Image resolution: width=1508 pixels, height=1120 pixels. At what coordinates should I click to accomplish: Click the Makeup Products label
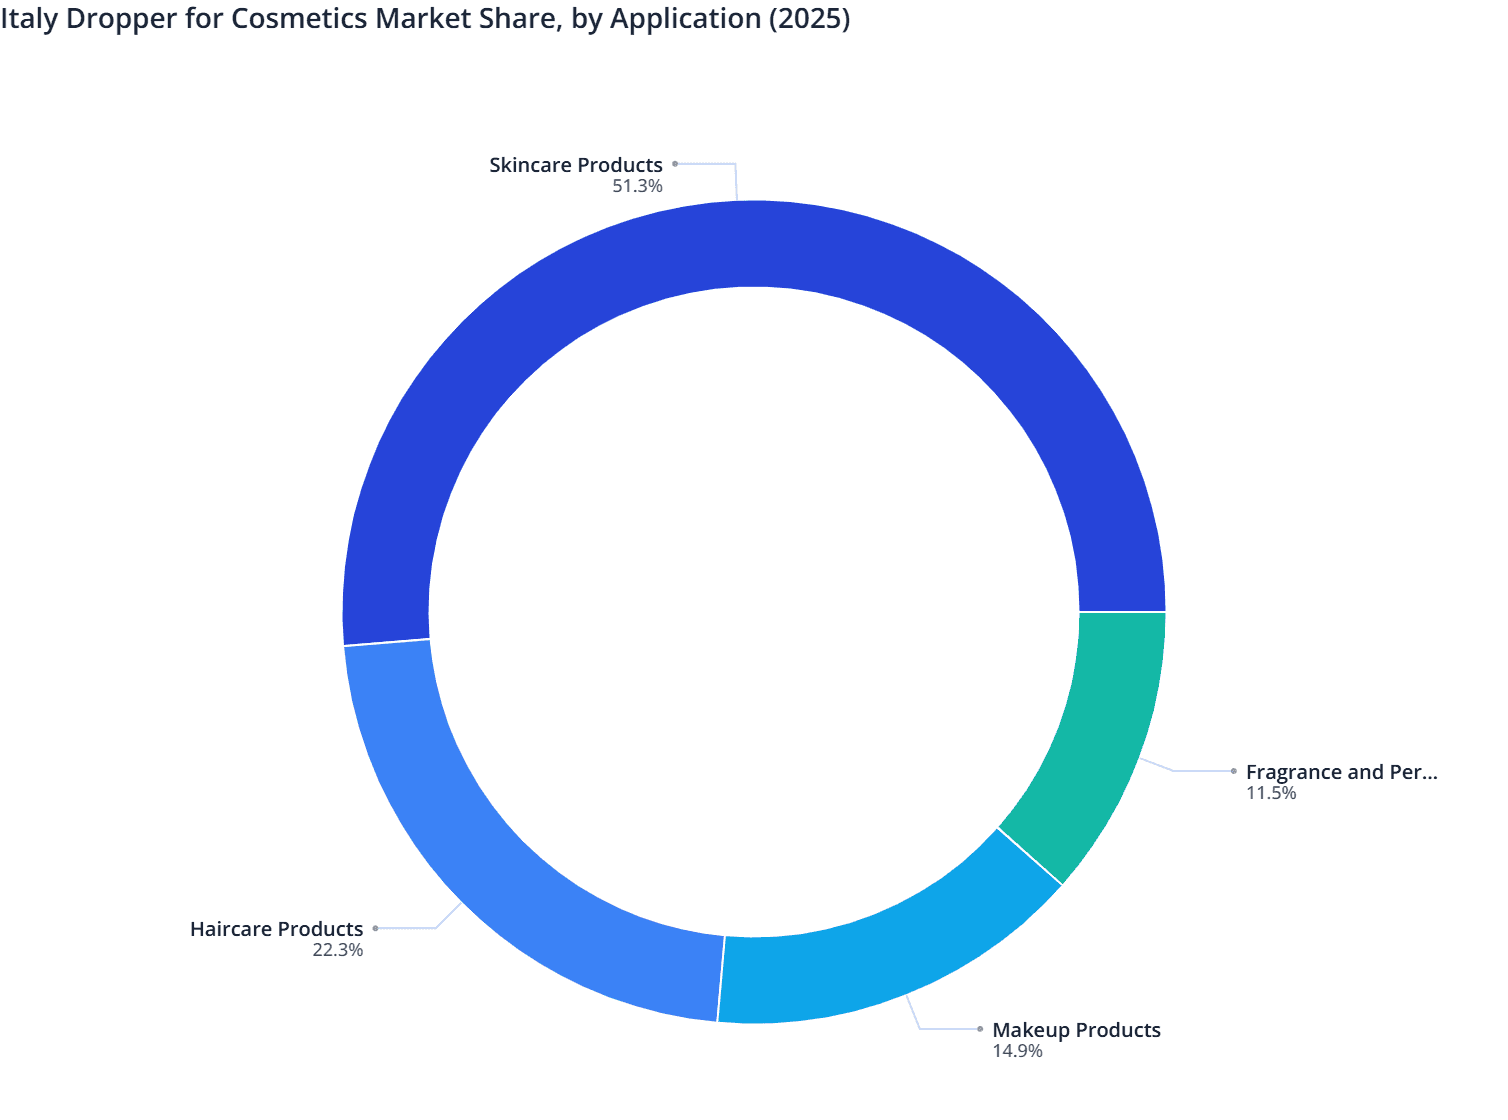[x=1076, y=1029]
